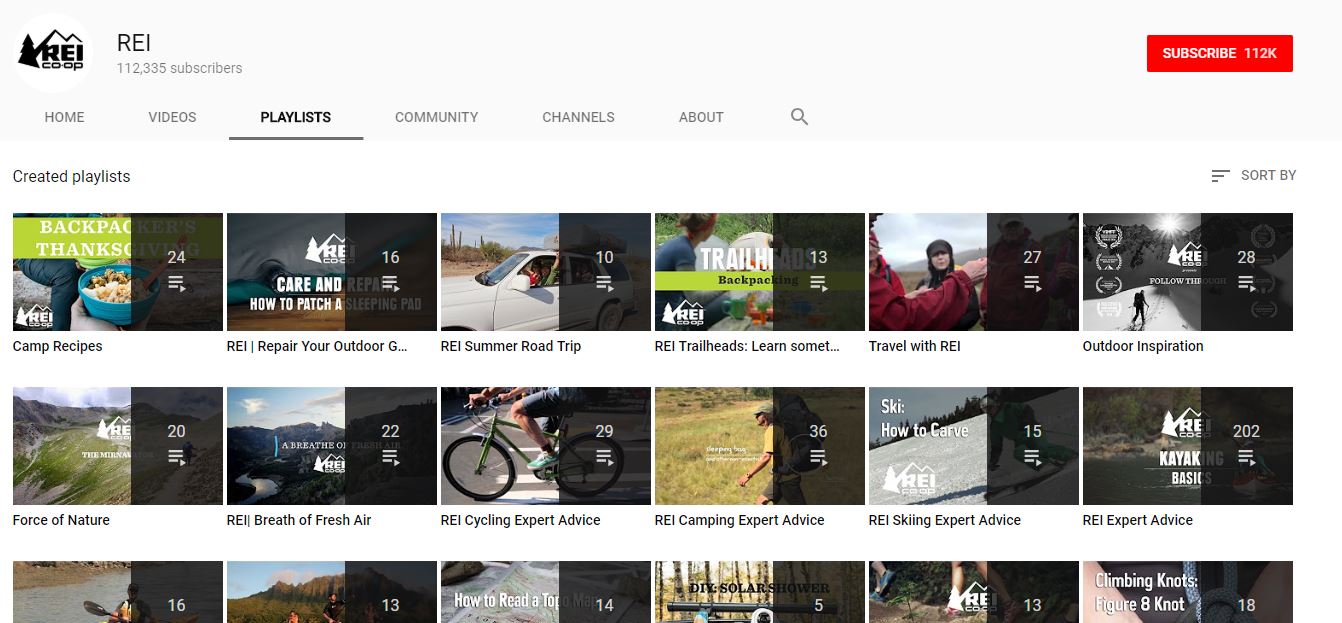Open the REI Expert Advice title link
Image resolution: width=1342 pixels, height=623 pixels.
click(1138, 520)
